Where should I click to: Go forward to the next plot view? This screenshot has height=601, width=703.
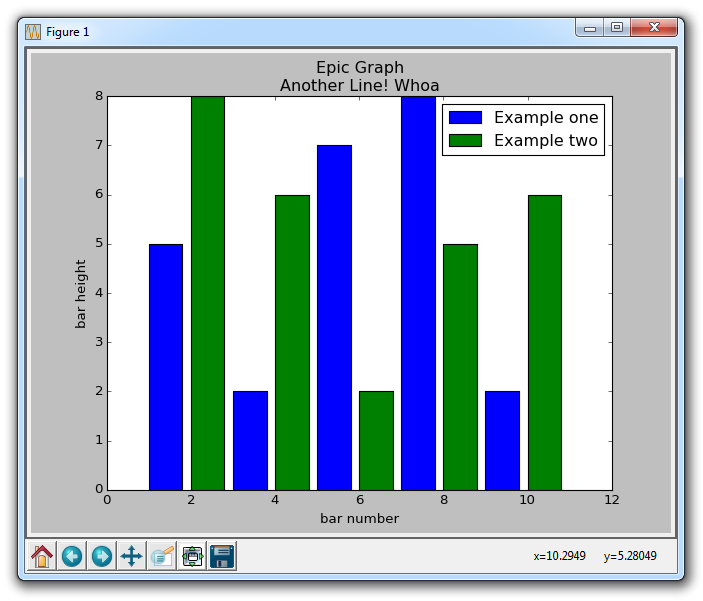[102, 556]
